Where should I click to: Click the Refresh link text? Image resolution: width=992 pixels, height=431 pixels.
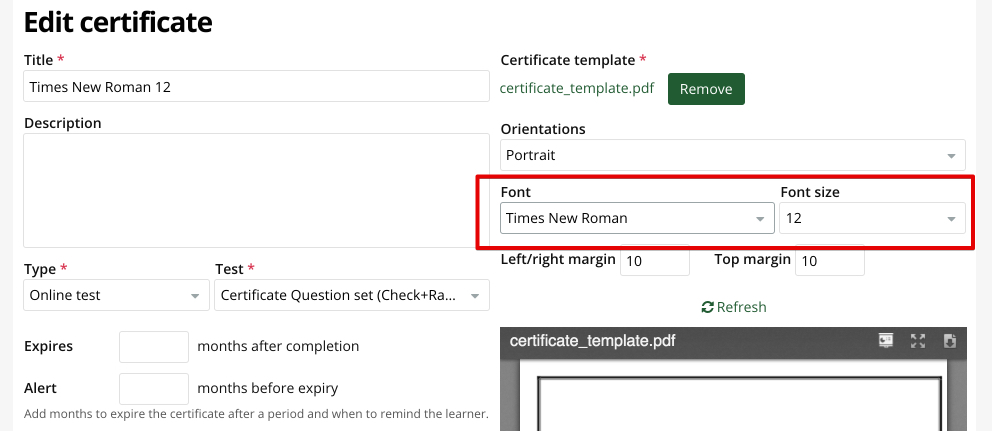[741, 307]
